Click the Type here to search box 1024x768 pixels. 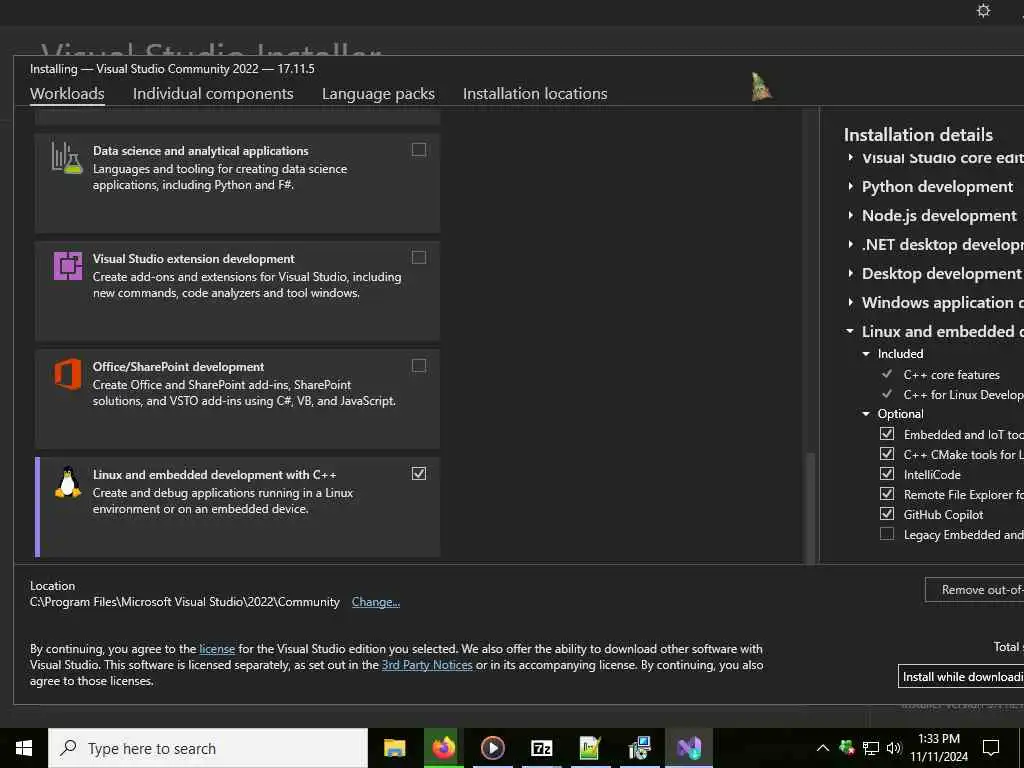[x=208, y=748]
